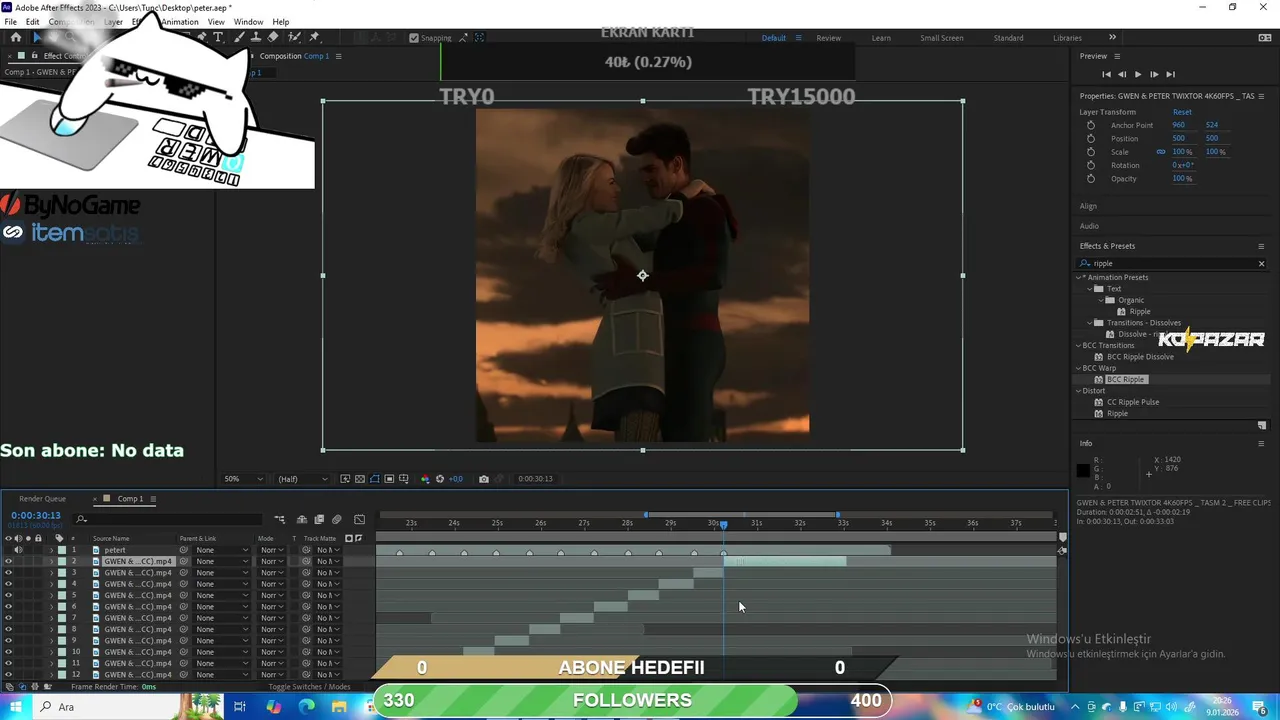Viewport: 1280px width, 720px height.
Task: Click the Anchor Point stopwatch icon
Action: coord(1091,125)
